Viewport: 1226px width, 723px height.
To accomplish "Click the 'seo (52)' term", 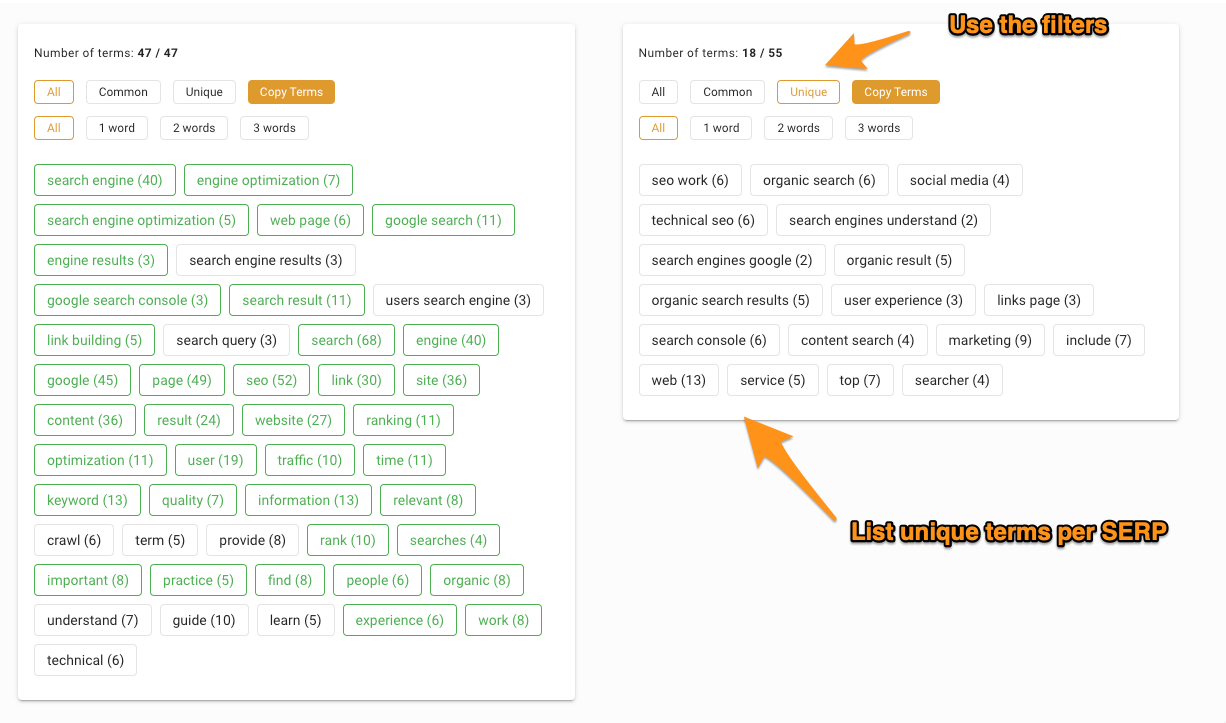I will (x=271, y=380).
